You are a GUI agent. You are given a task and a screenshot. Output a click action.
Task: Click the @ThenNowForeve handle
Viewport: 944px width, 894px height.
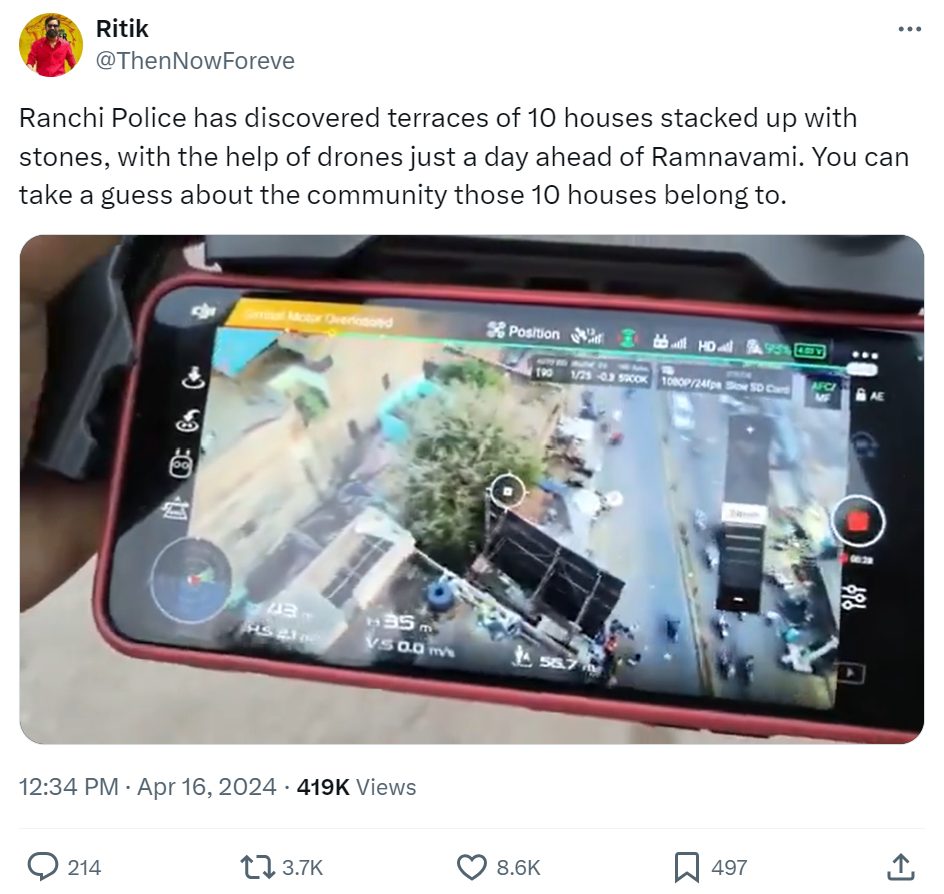click(195, 61)
